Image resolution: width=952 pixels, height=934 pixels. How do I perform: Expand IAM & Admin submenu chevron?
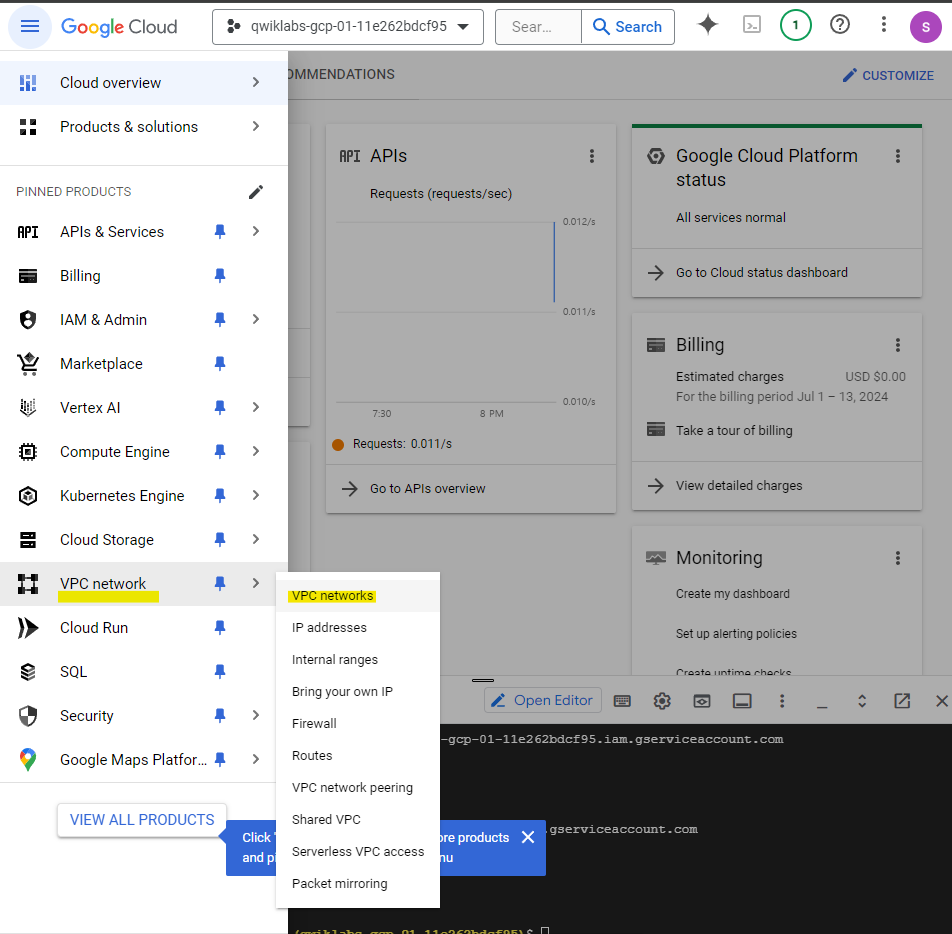click(256, 319)
